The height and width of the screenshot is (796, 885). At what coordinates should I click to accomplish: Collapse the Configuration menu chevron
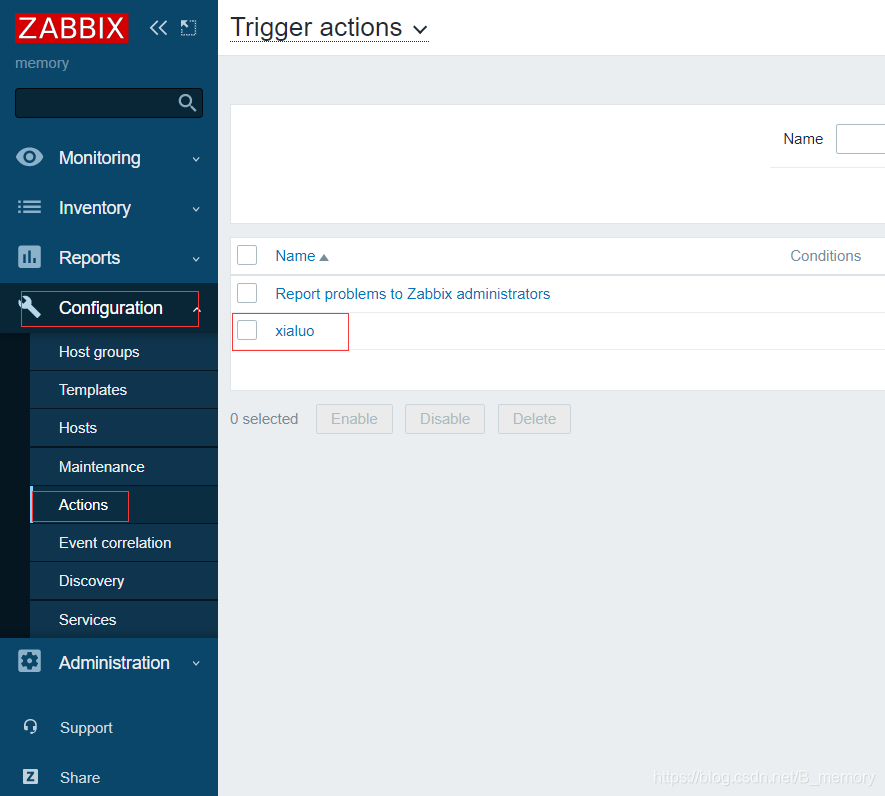[196, 309]
